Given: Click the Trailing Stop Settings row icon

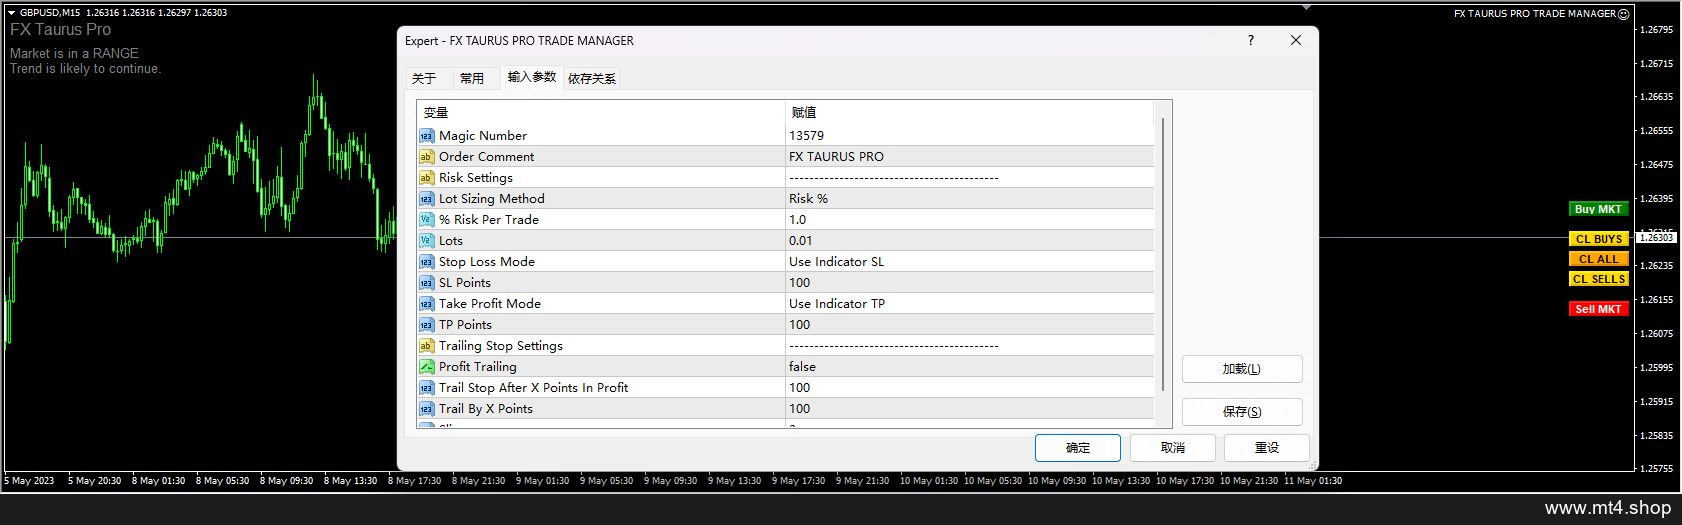Looking at the screenshot, I should [426, 346].
